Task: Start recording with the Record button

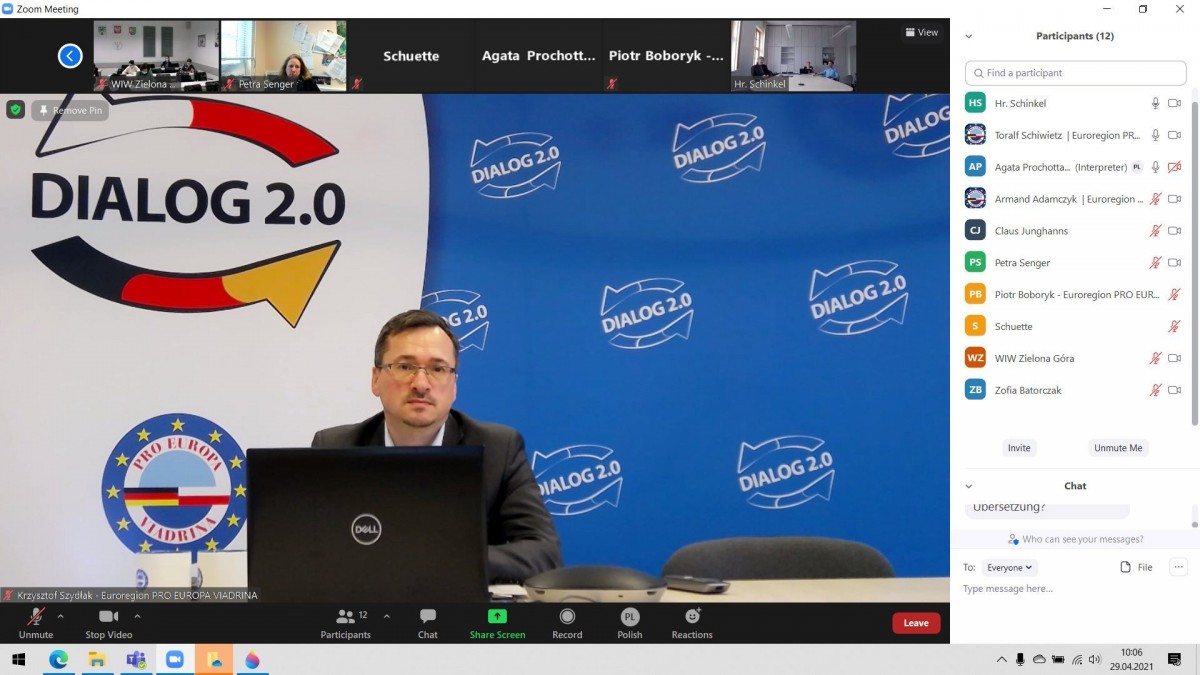Action: click(567, 623)
